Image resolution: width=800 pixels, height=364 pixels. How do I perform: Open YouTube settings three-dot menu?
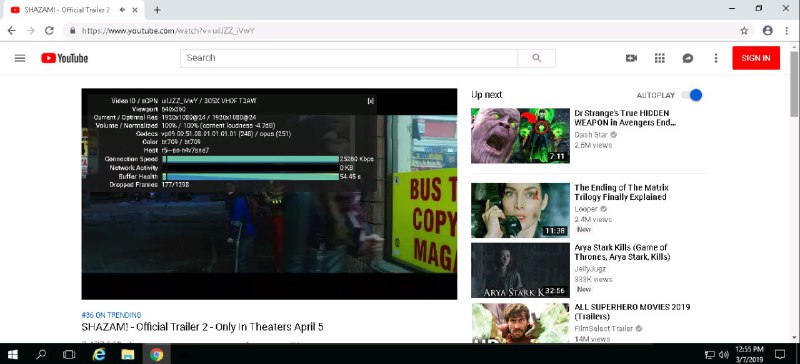(716, 58)
